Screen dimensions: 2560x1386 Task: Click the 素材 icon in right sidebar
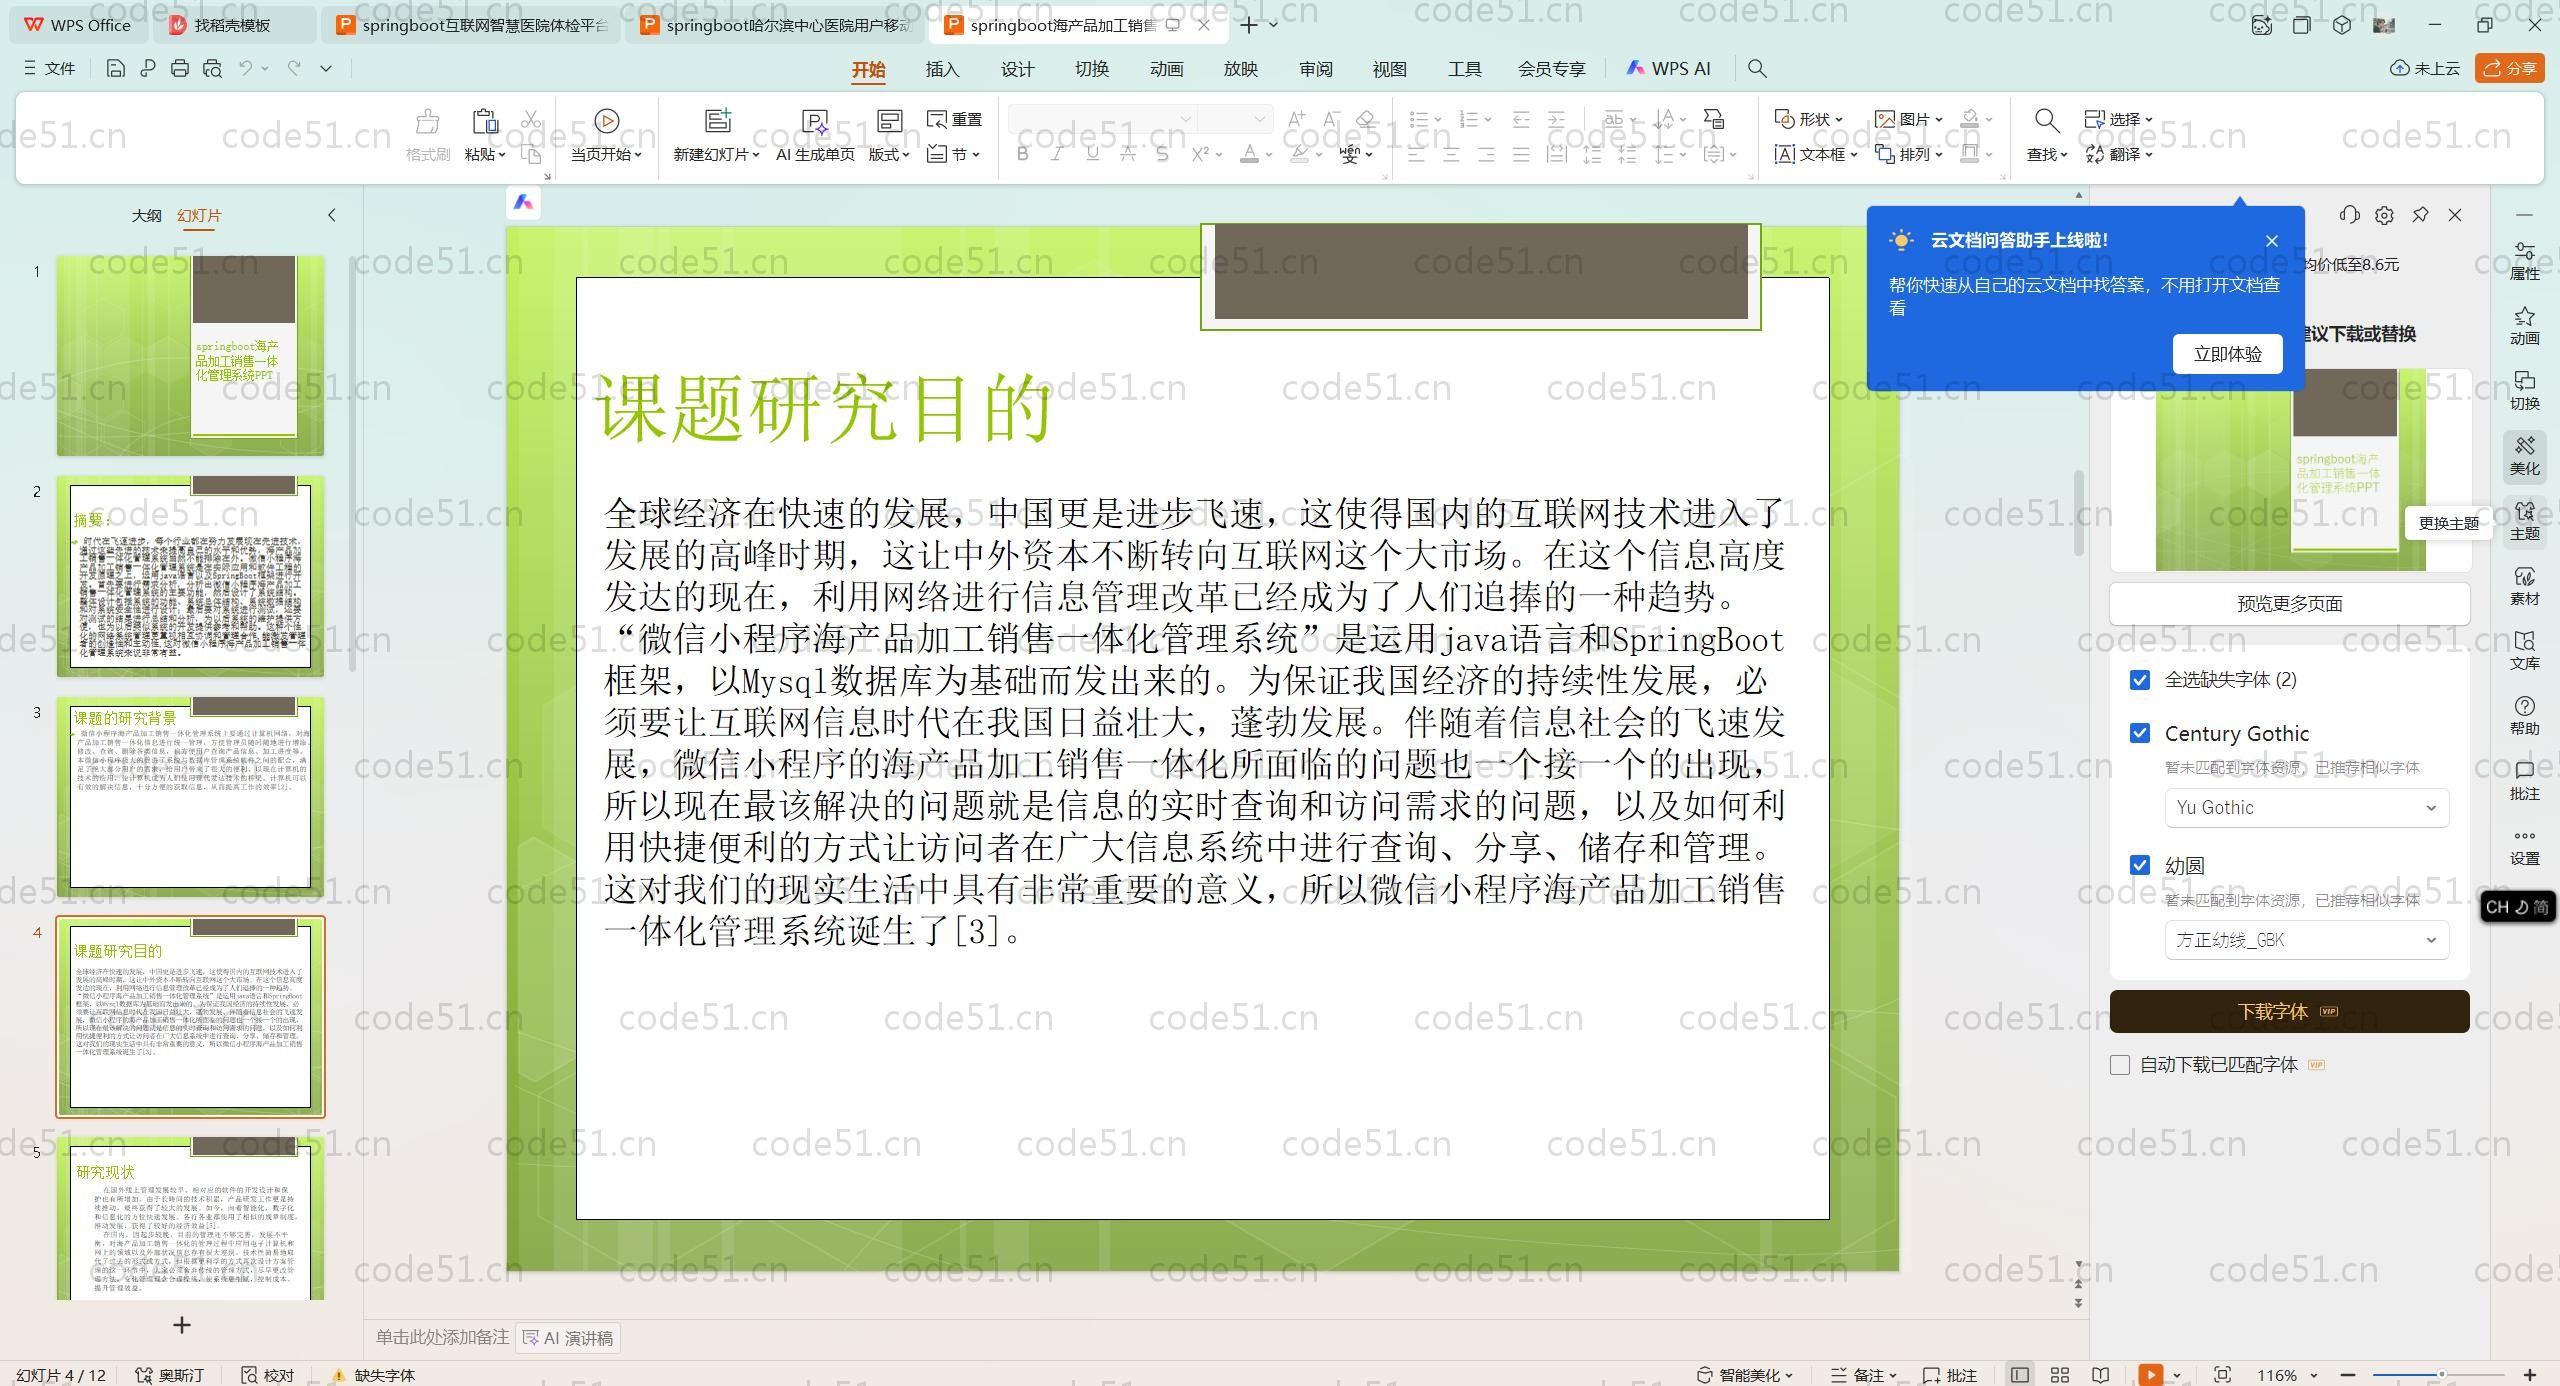[x=2524, y=585]
